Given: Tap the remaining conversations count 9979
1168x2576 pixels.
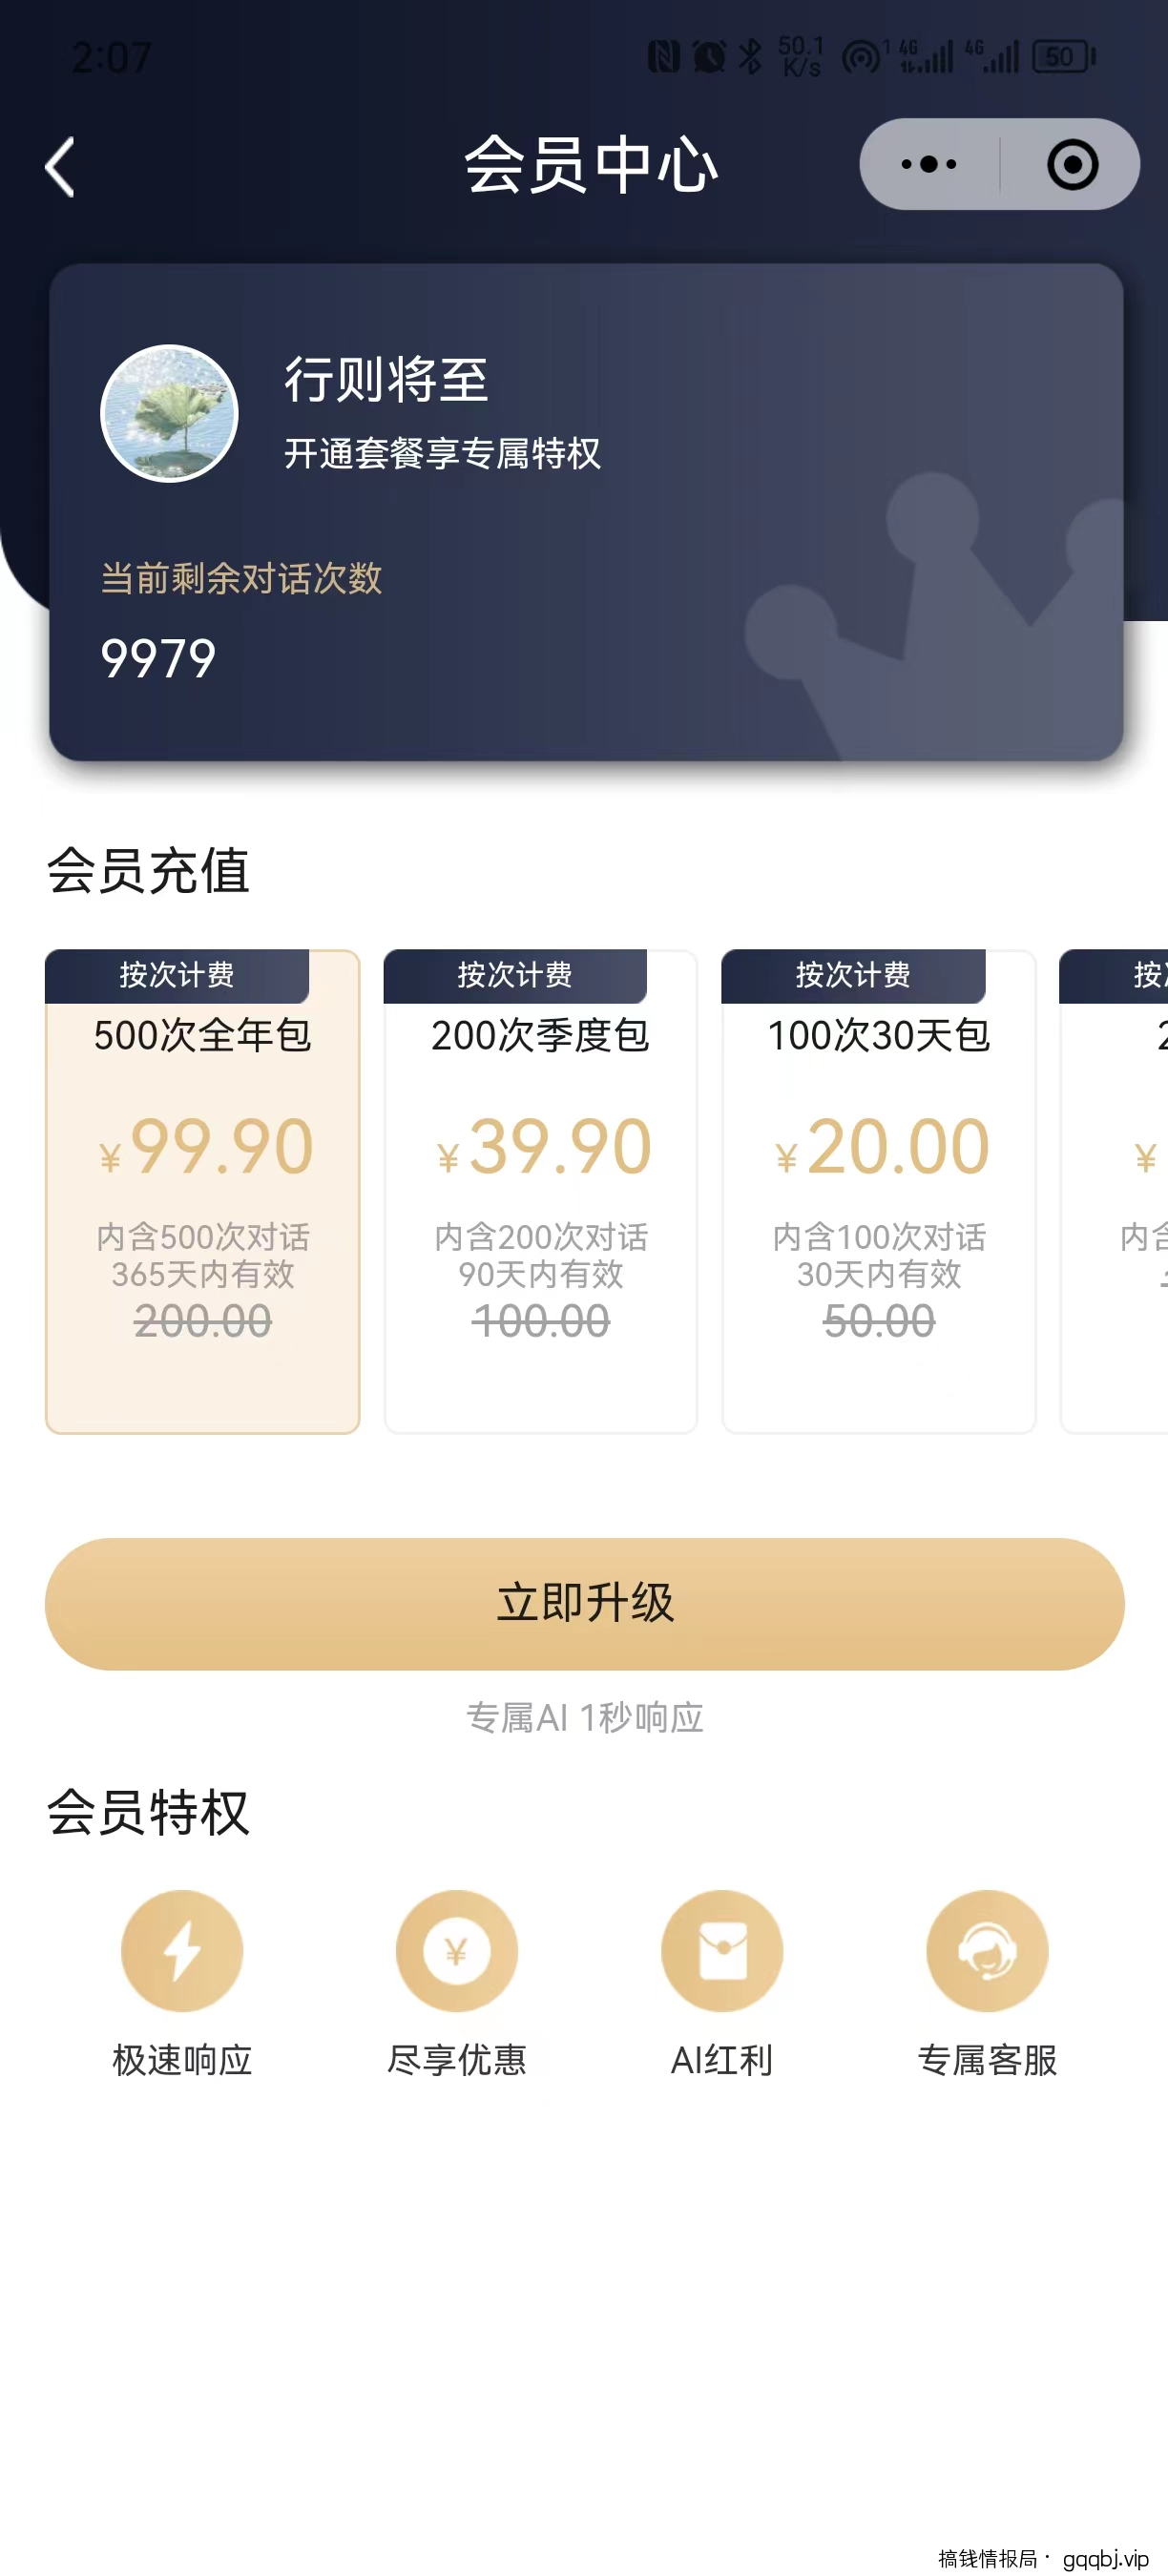Looking at the screenshot, I should [x=158, y=659].
